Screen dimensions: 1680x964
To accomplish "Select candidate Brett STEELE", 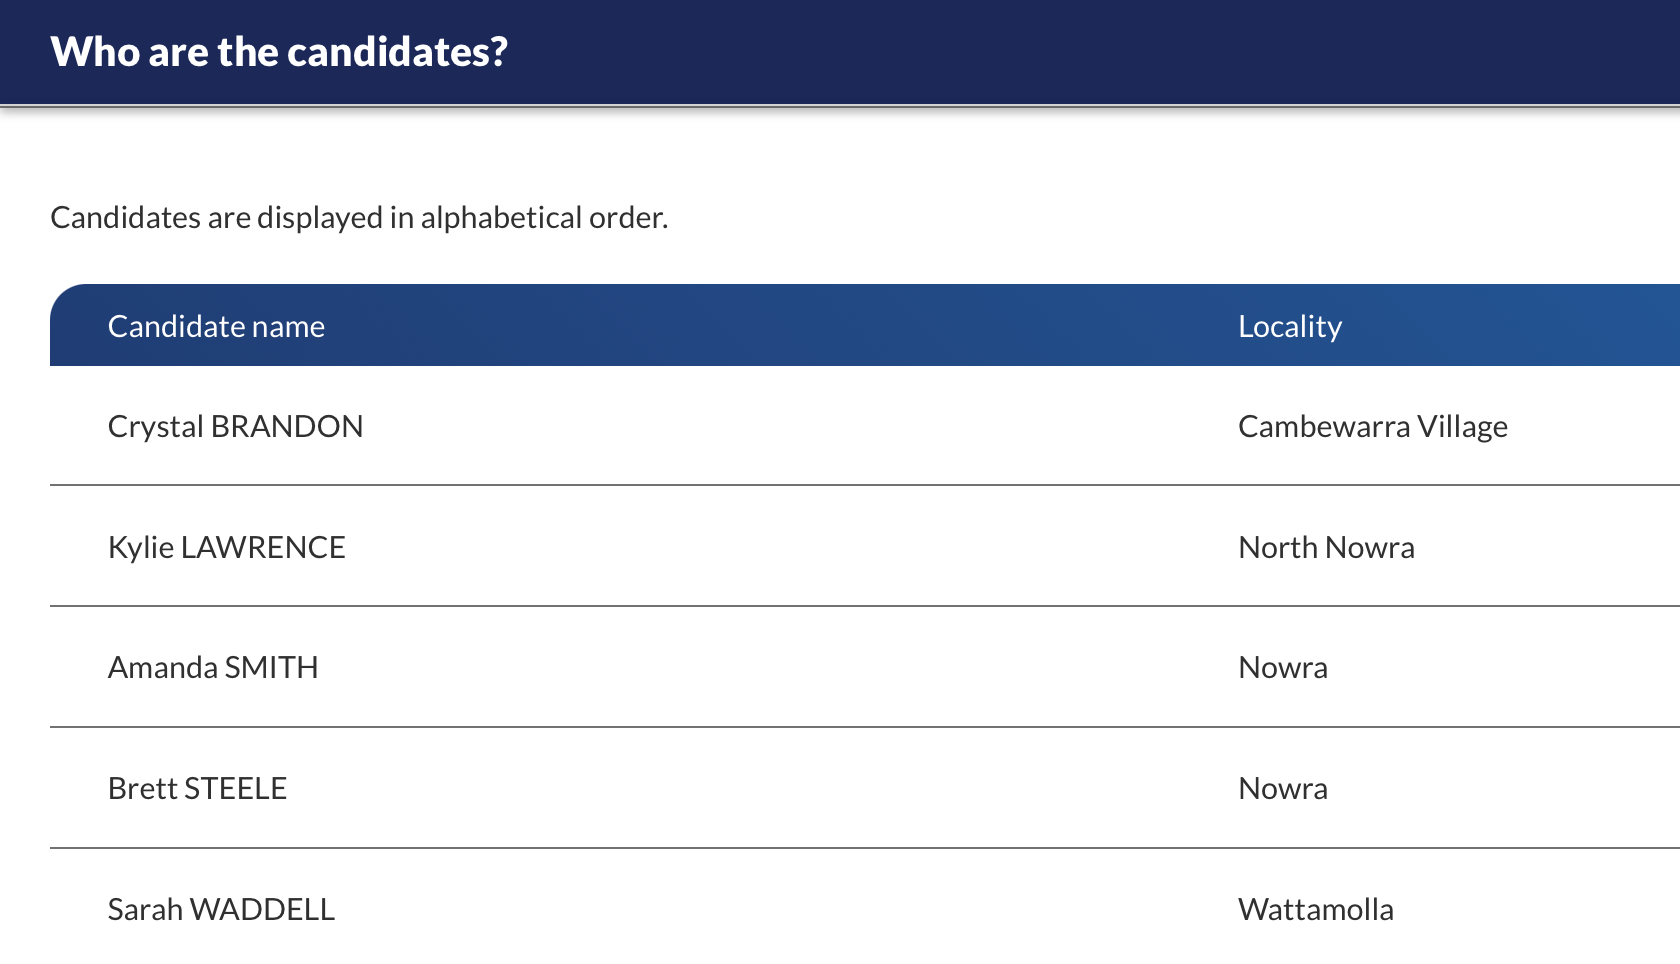I will tap(197, 788).
